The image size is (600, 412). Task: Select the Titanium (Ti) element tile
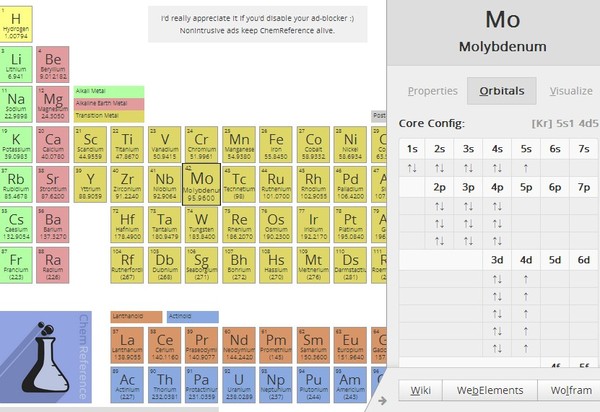(x=128, y=145)
